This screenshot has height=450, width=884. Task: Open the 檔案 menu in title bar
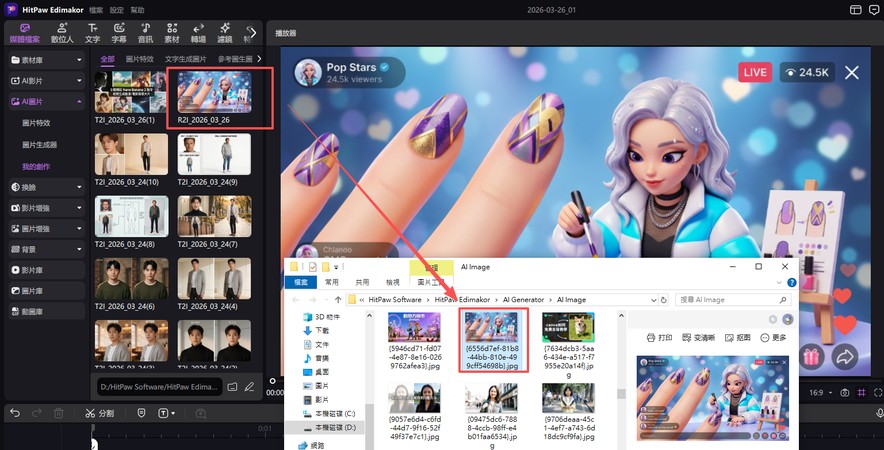(96, 9)
